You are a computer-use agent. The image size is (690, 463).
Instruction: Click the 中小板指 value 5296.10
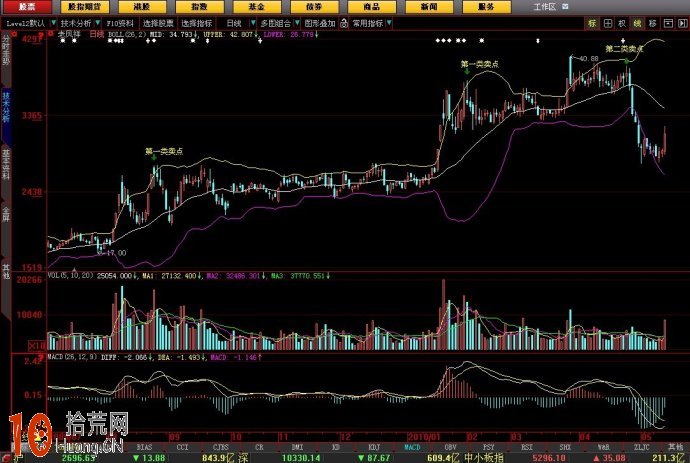pyautogui.click(x=548, y=458)
